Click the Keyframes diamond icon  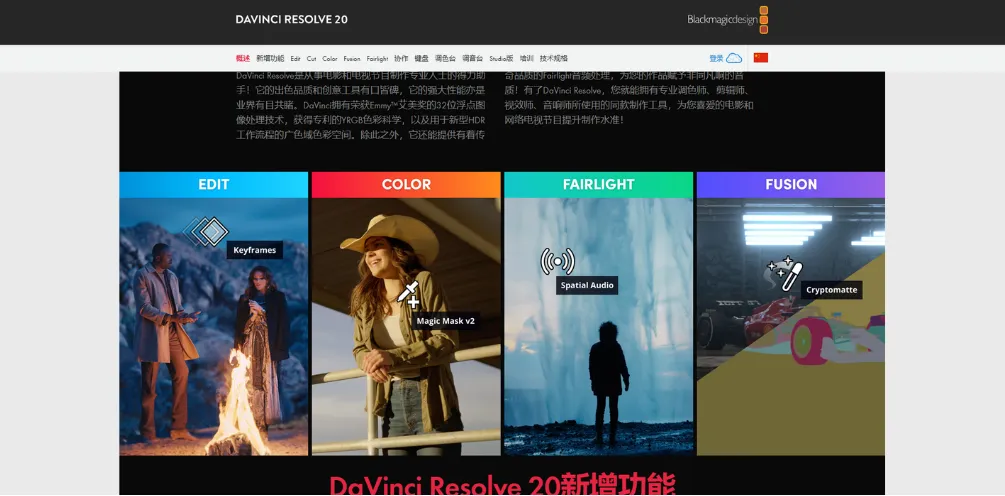point(206,231)
